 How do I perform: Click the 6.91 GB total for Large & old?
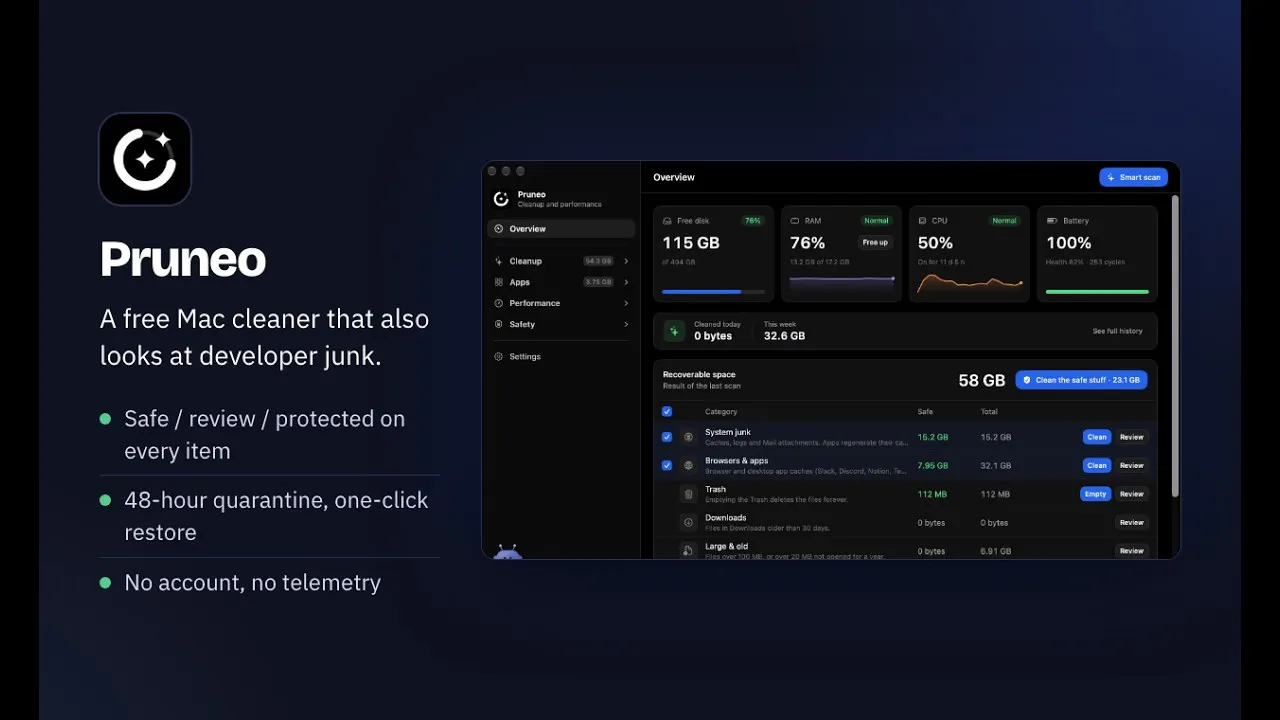[x=996, y=551]
